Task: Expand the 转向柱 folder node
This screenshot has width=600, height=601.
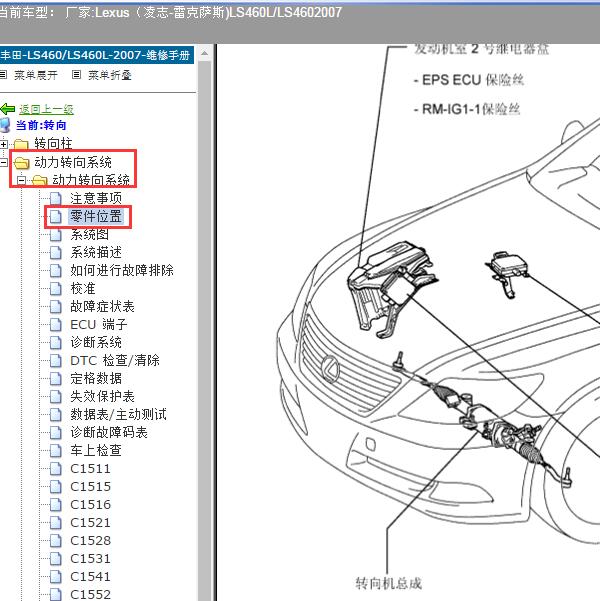Action: 3,144
